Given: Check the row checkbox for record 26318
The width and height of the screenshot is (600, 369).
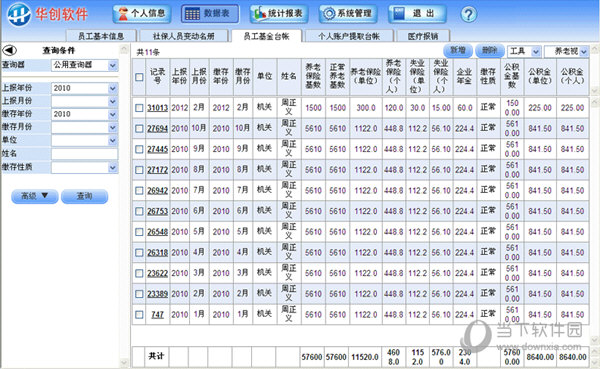Looking at the screenshot, I should [139, 253].
